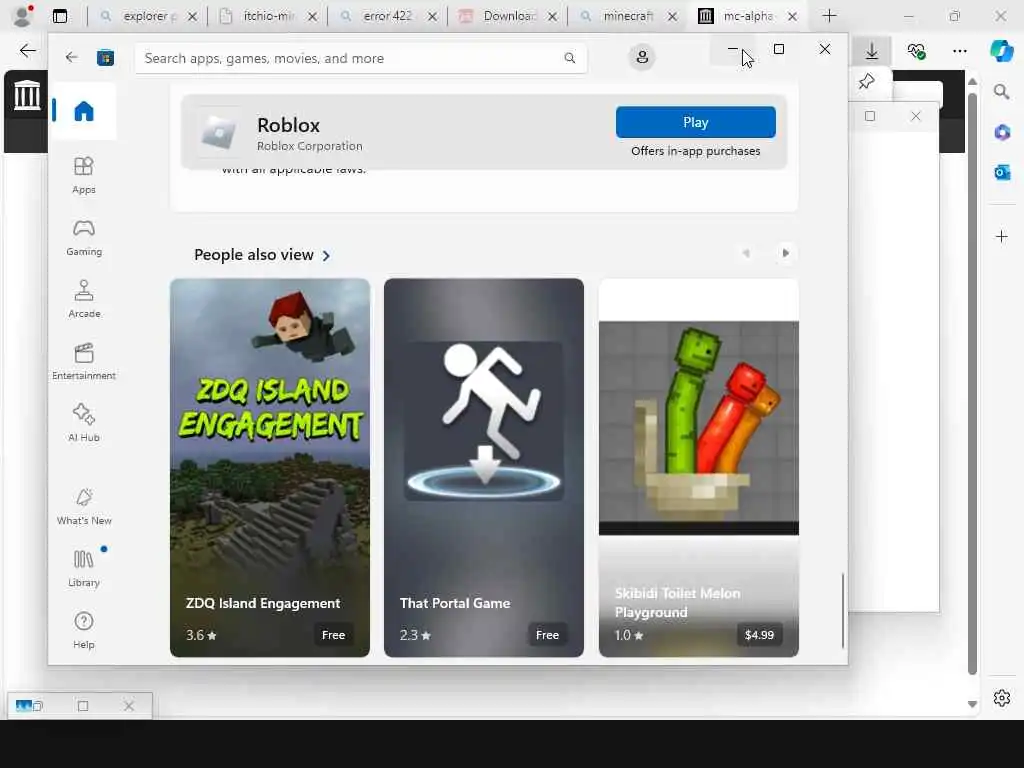Open the Outlook icon in Edge sidebar
This screenshot has width=1024, height=768.
tap(1002, 172)
